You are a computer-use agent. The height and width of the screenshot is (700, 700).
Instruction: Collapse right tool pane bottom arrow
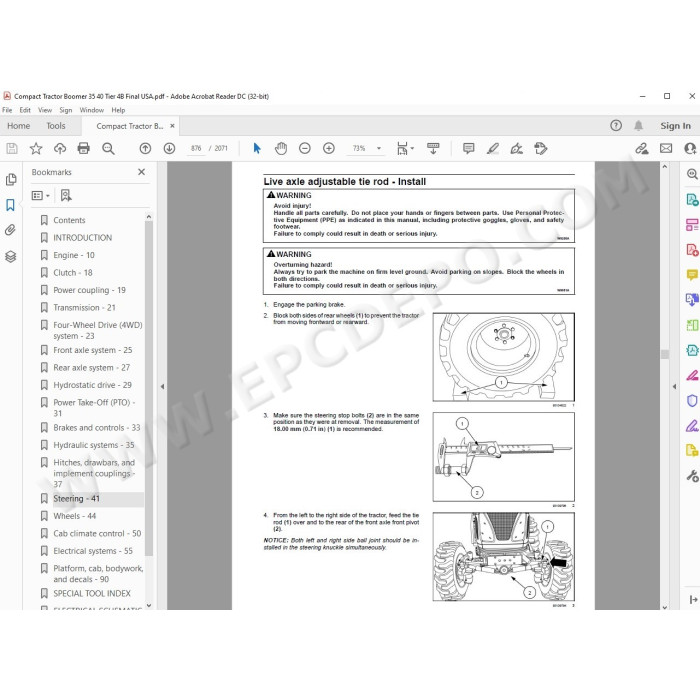coord(693,600)
